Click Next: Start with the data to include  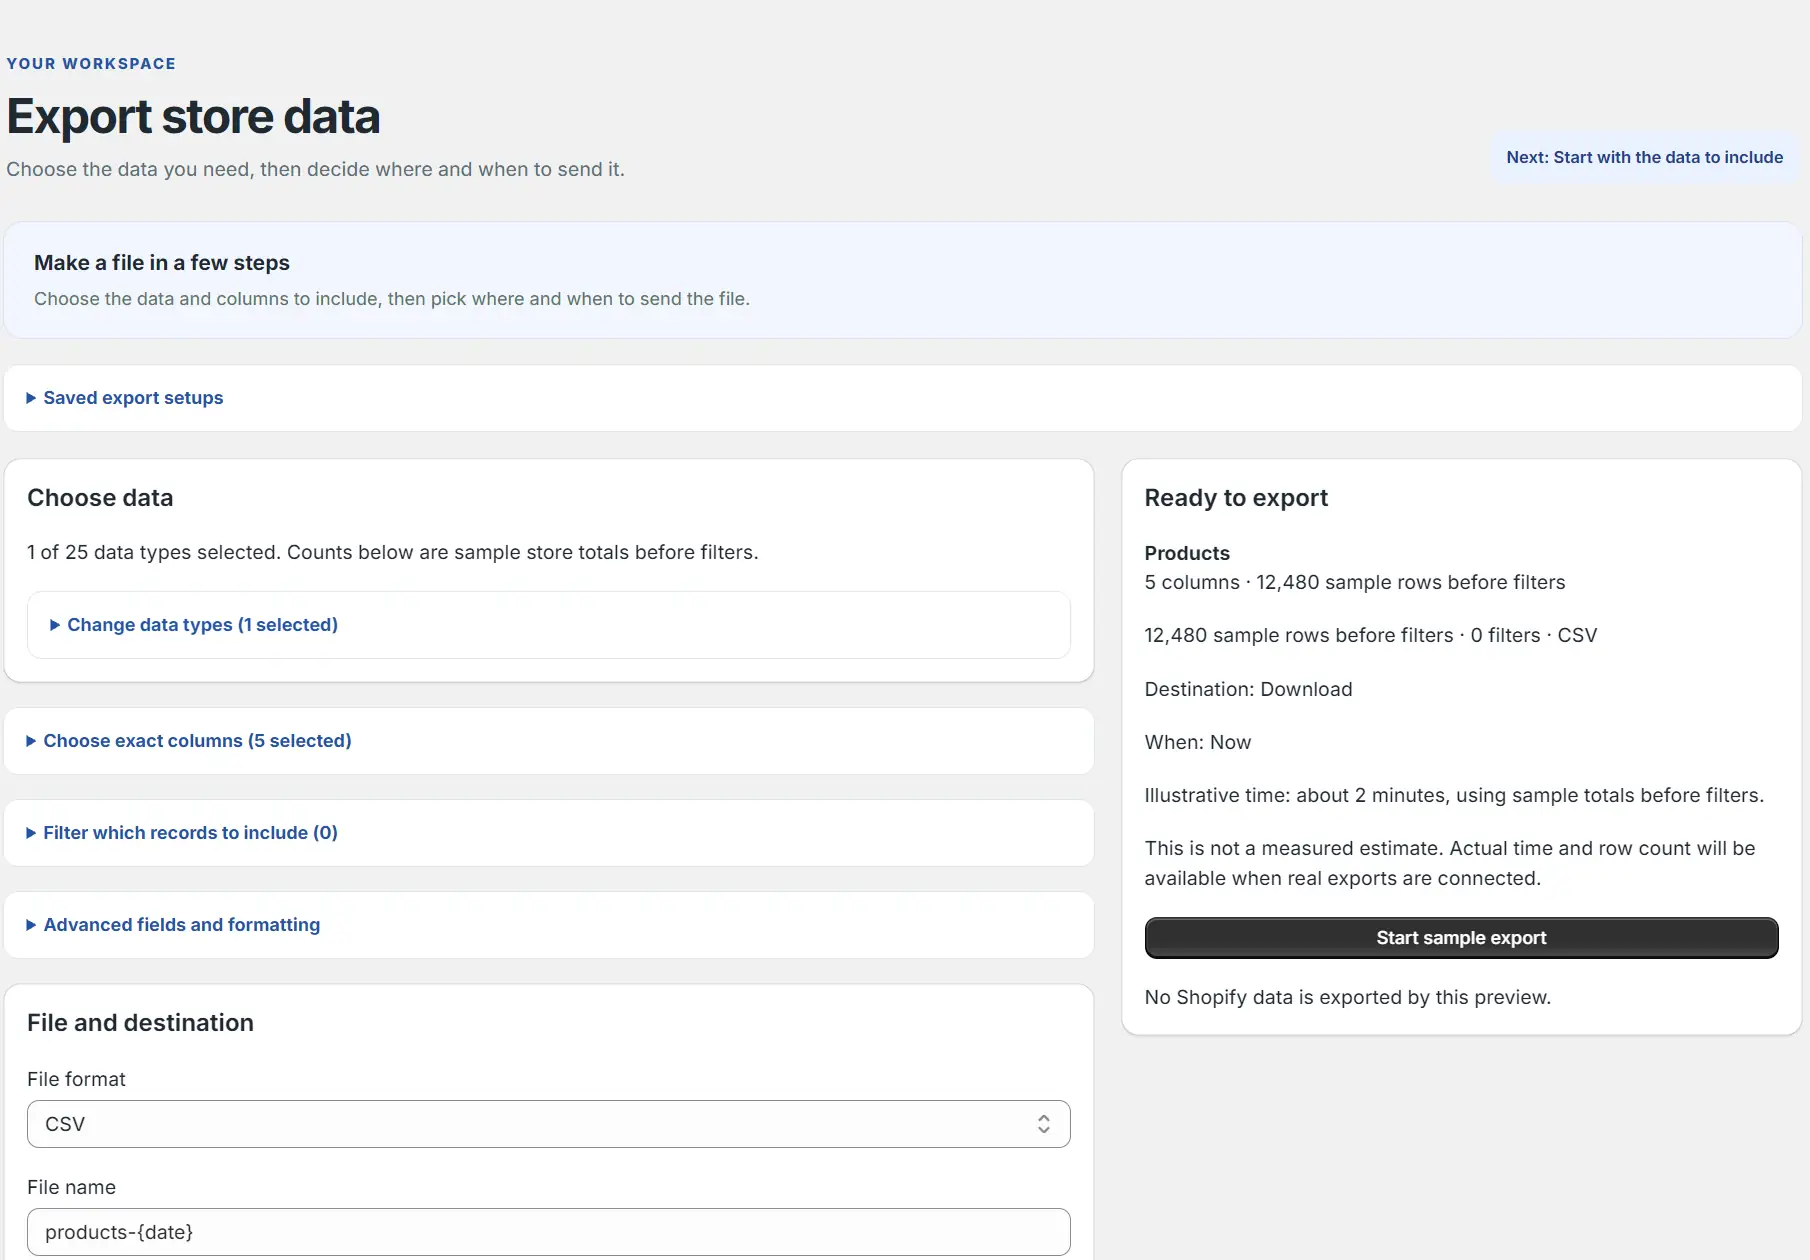[1645, 157]
